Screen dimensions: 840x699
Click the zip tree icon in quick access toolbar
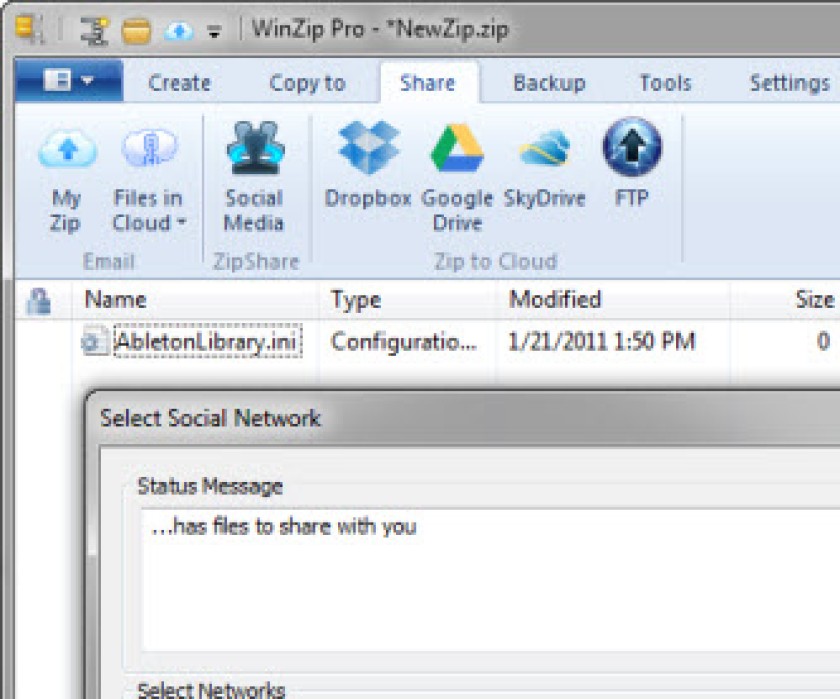[x=94, y=29]
